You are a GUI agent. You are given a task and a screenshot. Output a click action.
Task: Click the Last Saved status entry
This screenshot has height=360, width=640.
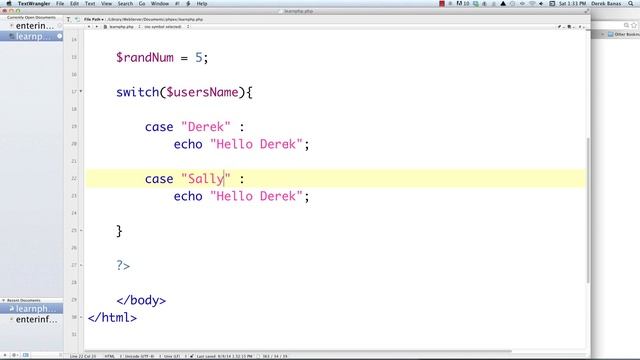[224, 356]
